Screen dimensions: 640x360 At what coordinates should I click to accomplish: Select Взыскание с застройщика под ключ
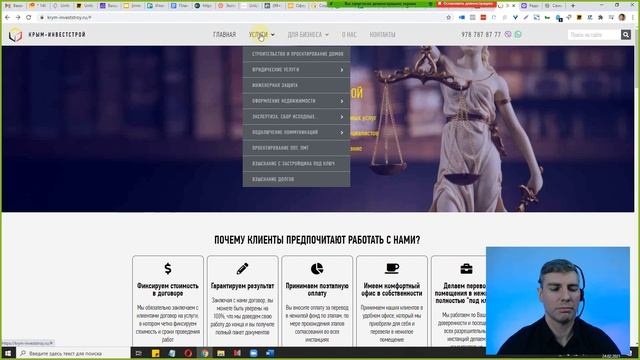pos(296,163)
